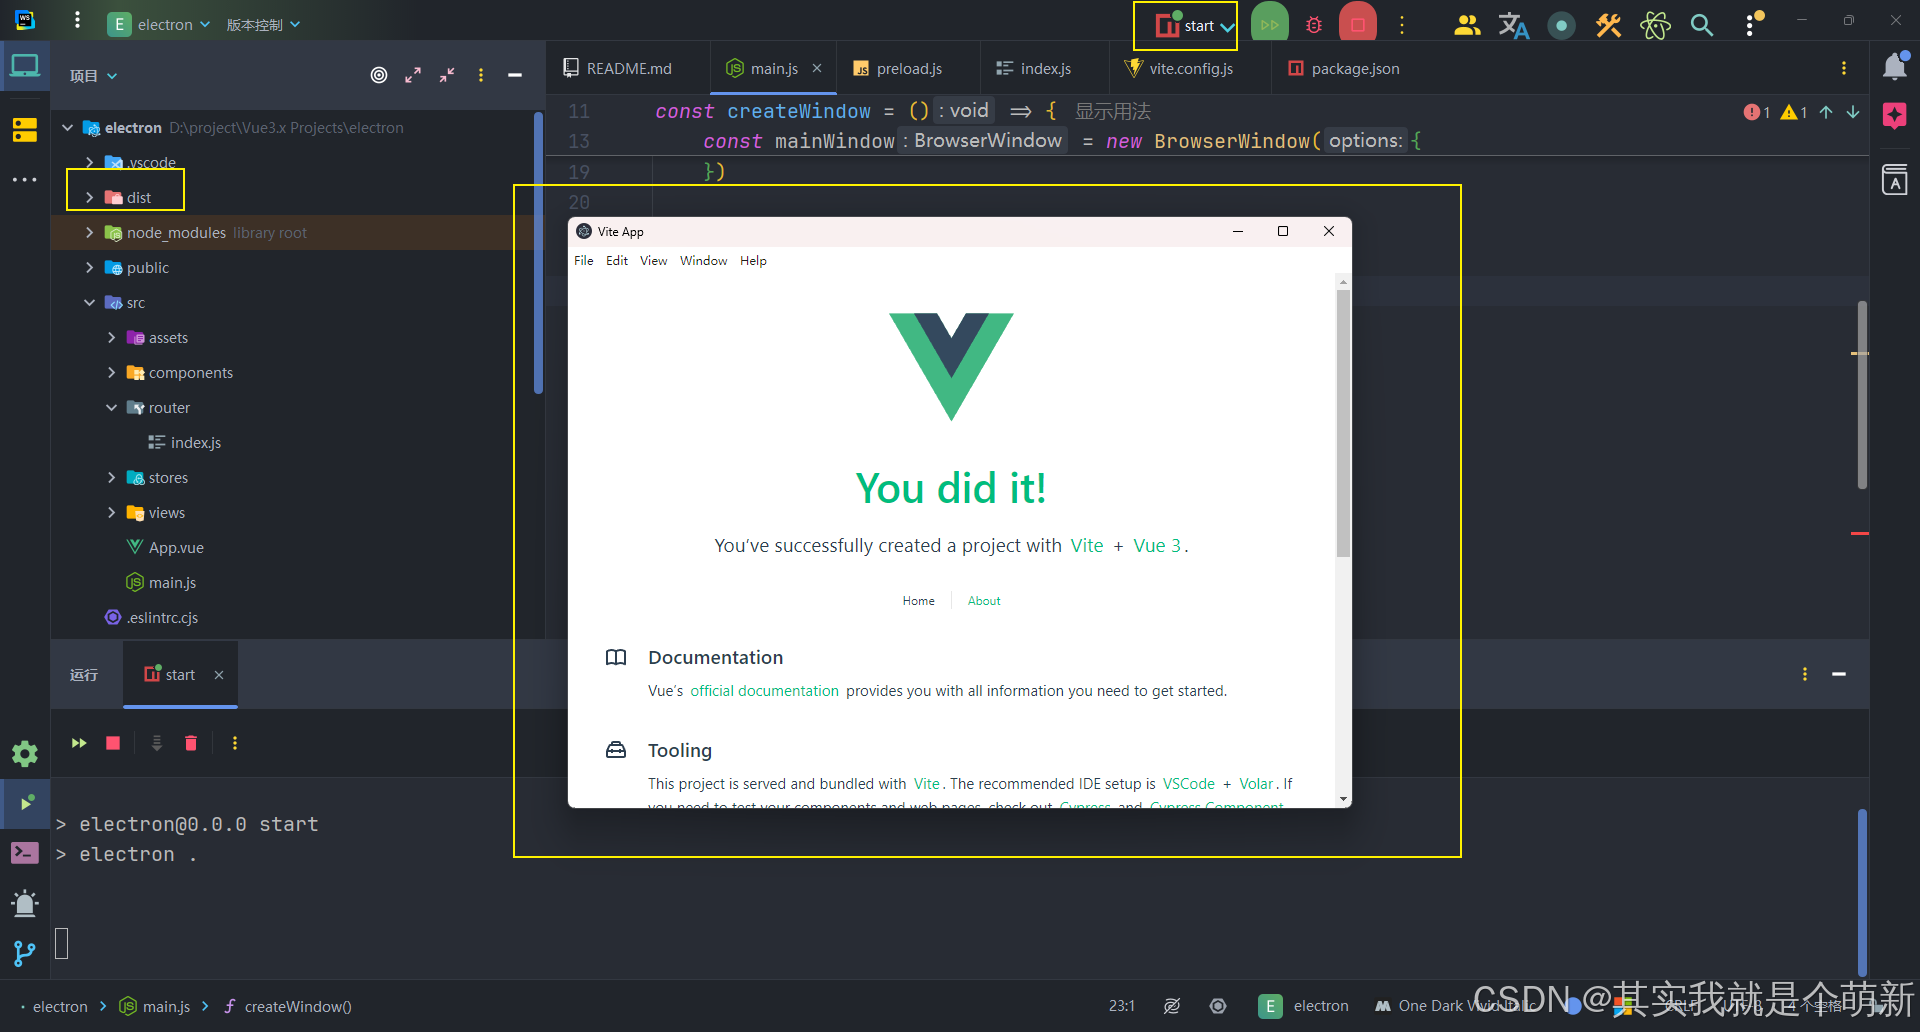Click the VSCode link under Tooling
The height and width of the screenshot is (1032, 1920).
point(1188,784)
